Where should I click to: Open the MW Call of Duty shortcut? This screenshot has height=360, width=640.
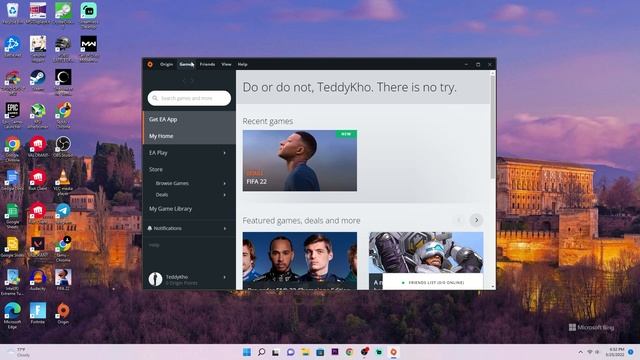[89, 48]
